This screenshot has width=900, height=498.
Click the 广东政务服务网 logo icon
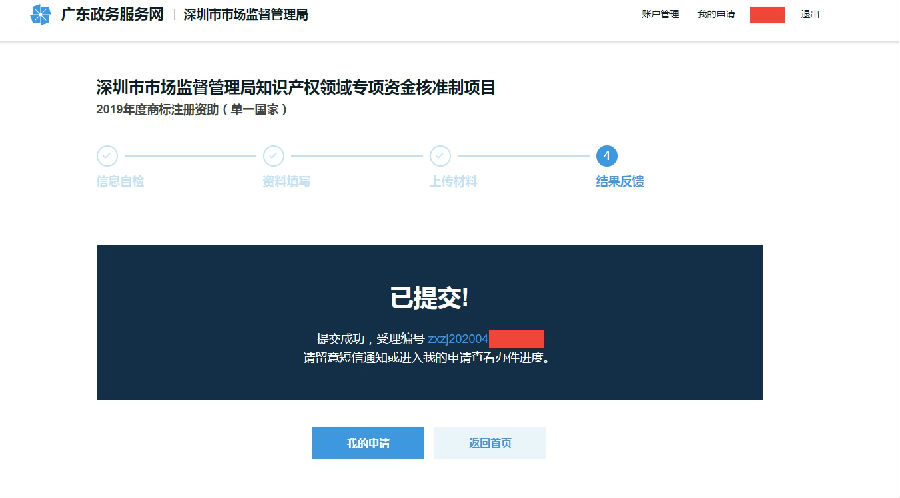[x=40, y=15]
